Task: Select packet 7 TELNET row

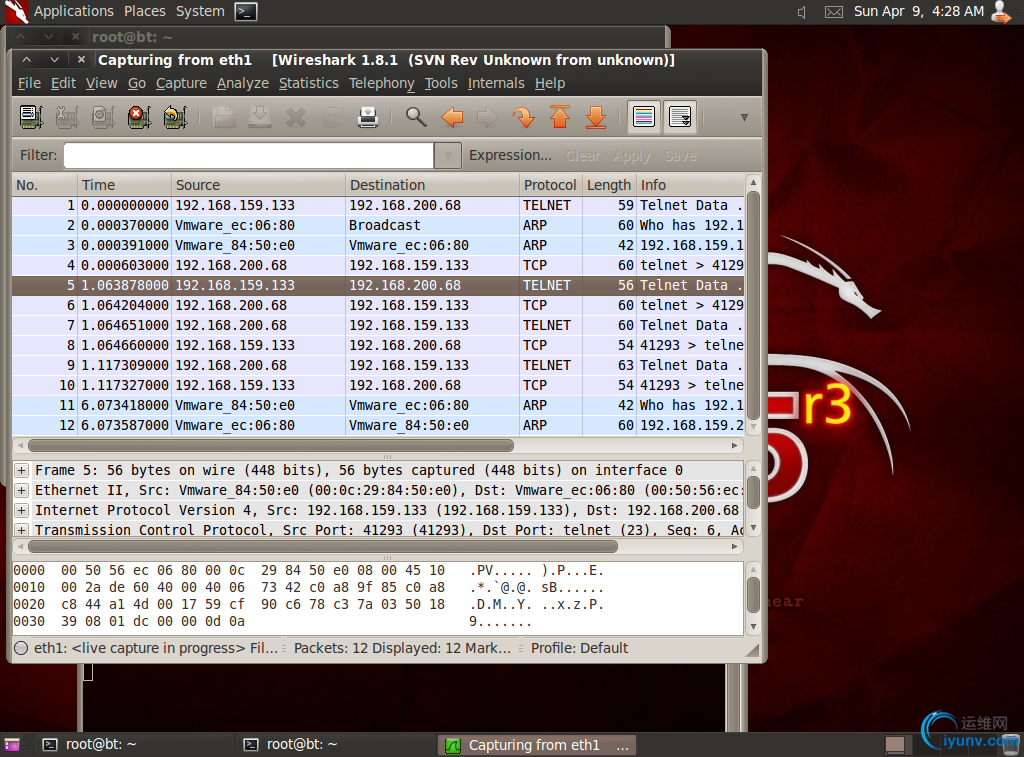Action: 378,325
